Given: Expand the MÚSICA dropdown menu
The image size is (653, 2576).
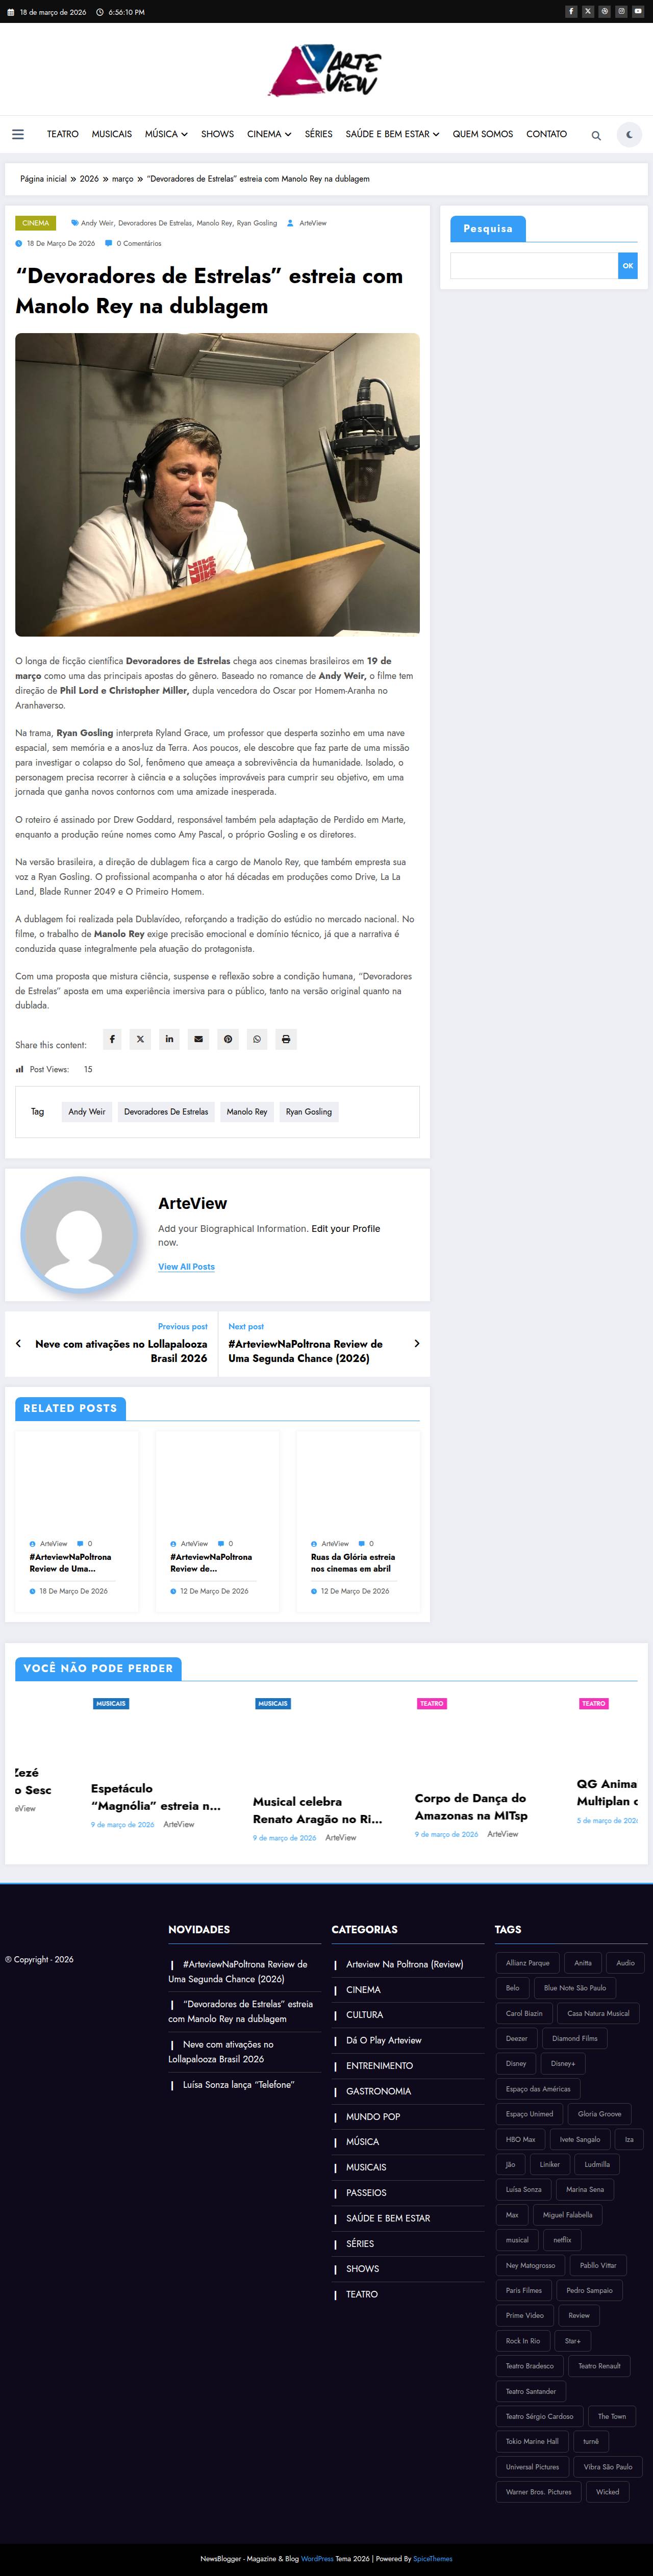Looking at the screenshot, I should 166,134.
